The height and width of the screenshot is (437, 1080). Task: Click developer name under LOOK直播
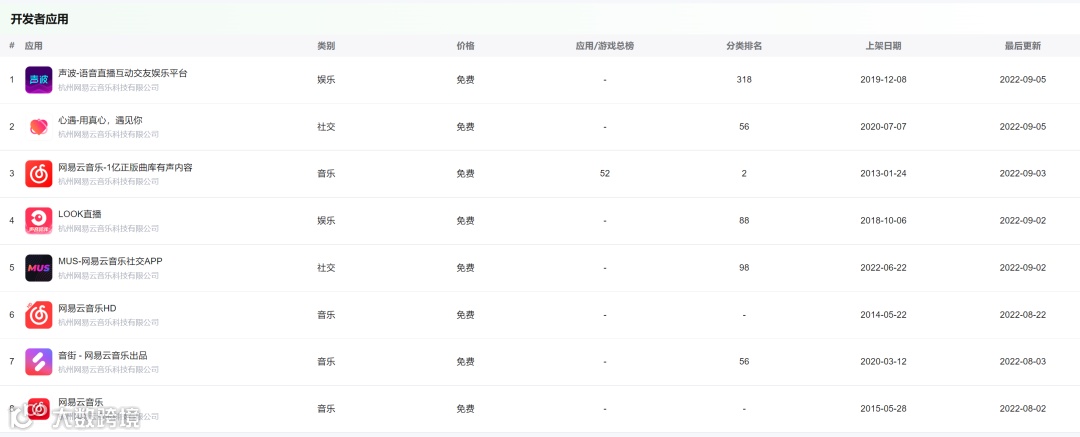(108, 228)
